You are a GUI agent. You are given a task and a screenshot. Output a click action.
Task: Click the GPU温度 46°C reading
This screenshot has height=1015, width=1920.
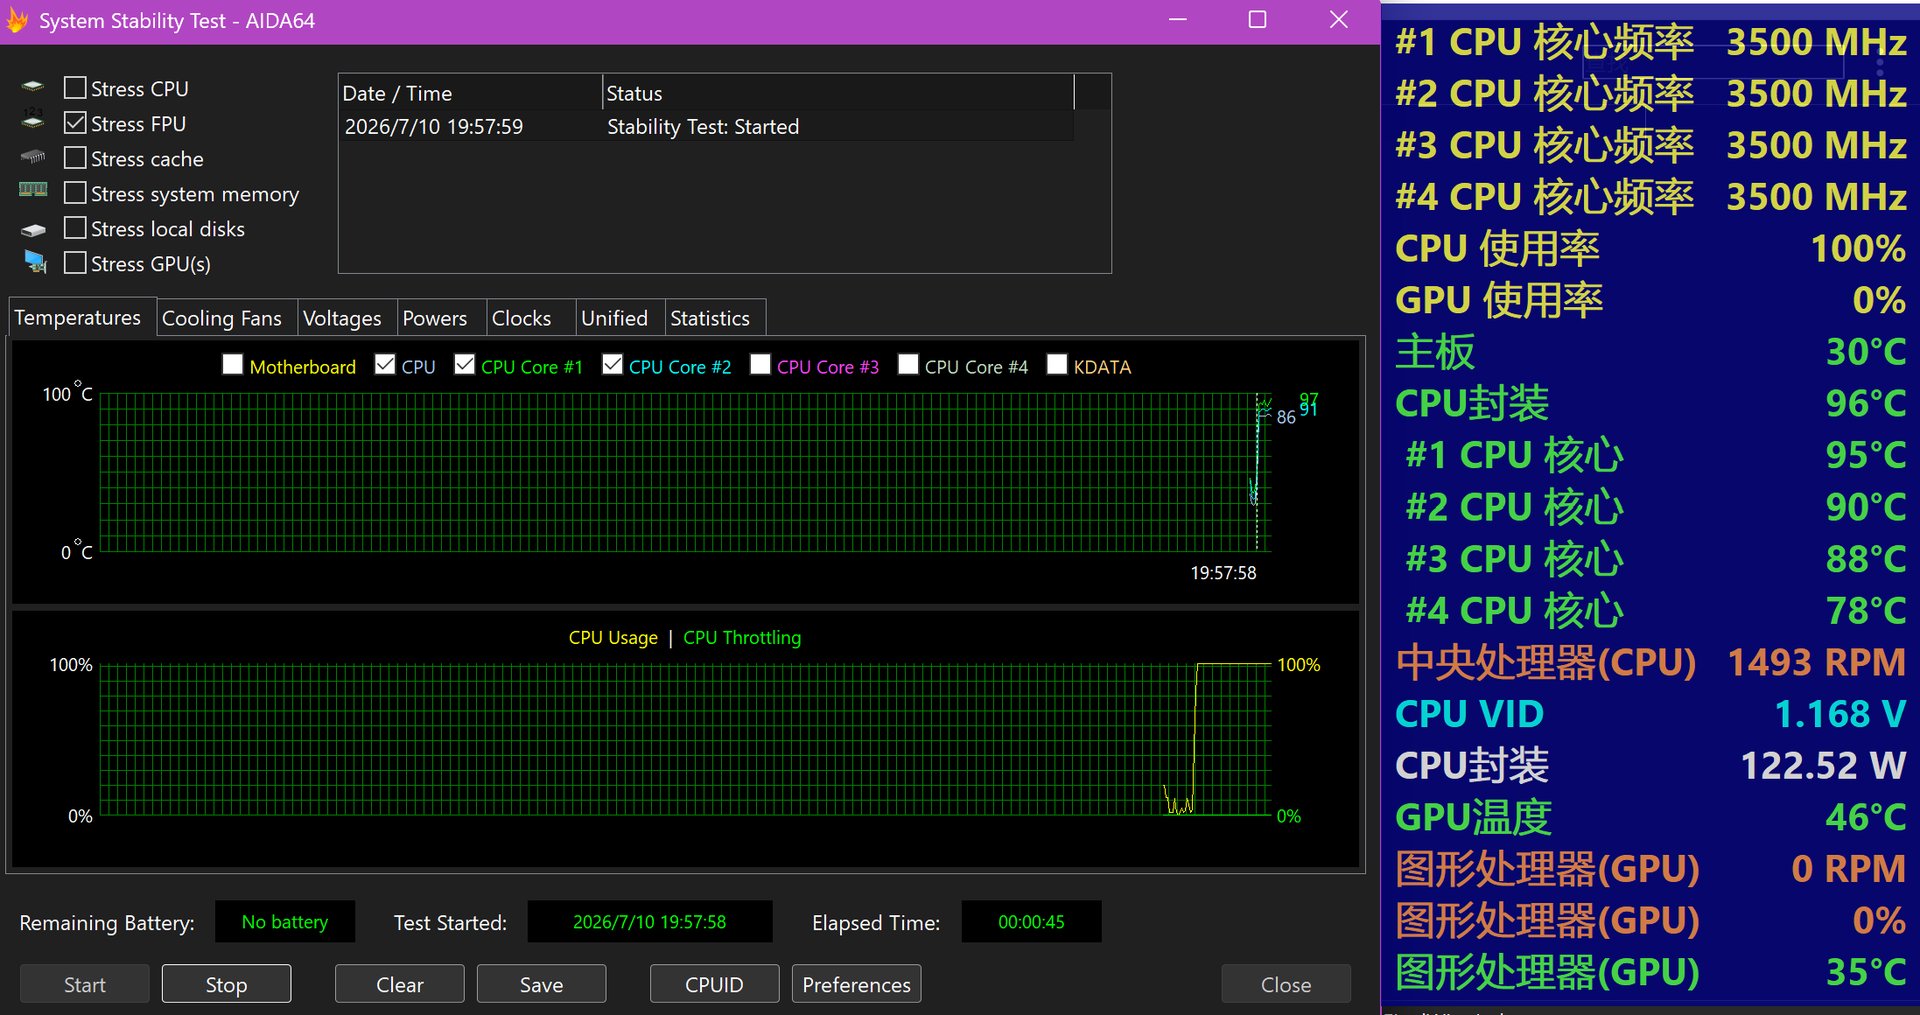click(x=1650, y=817)
